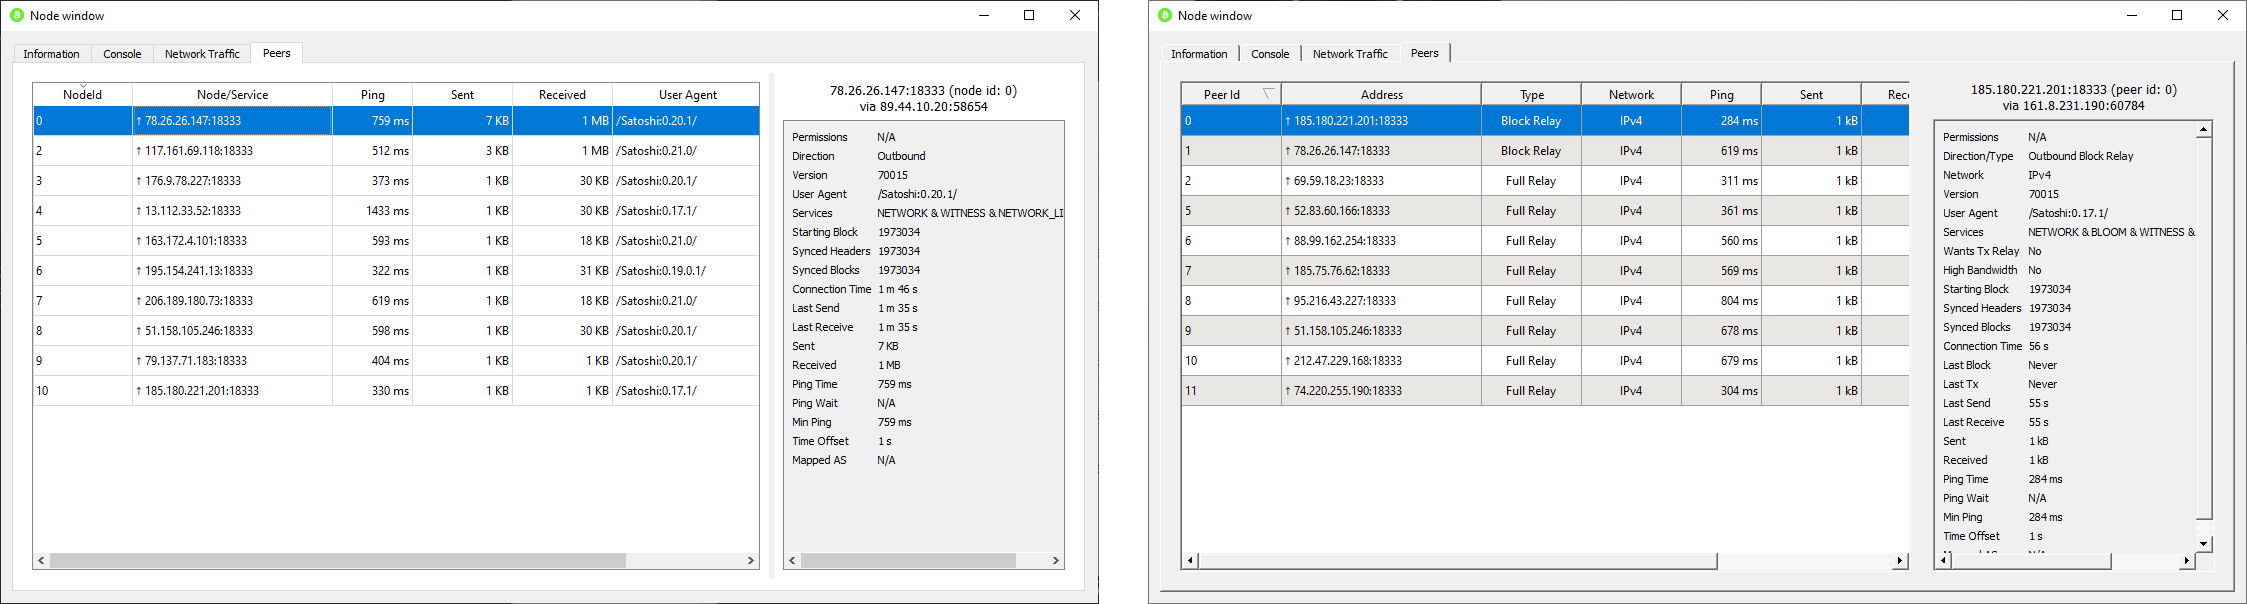
Task: Click the up arrow in the right details panel scrollbar
Action: coord(2204,130)
